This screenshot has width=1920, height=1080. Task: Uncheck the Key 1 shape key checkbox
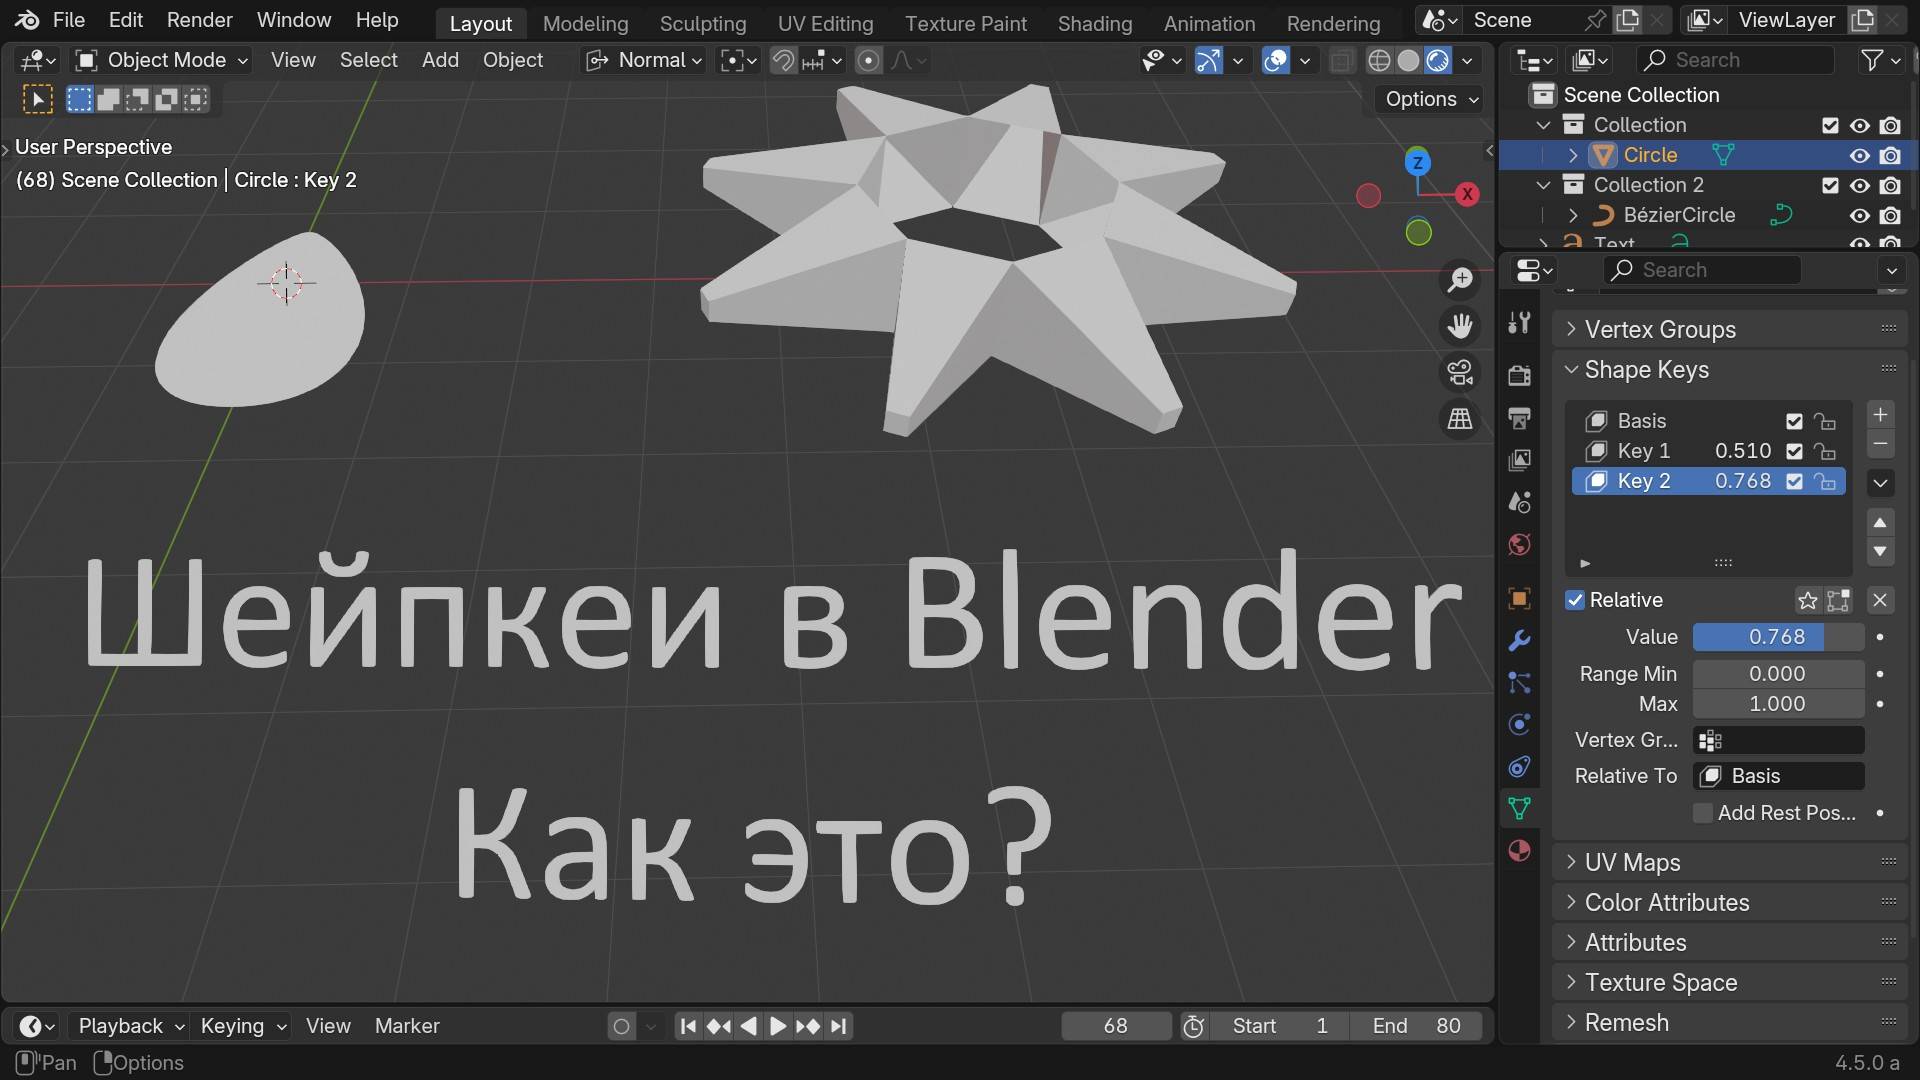tap(1792, 451)
